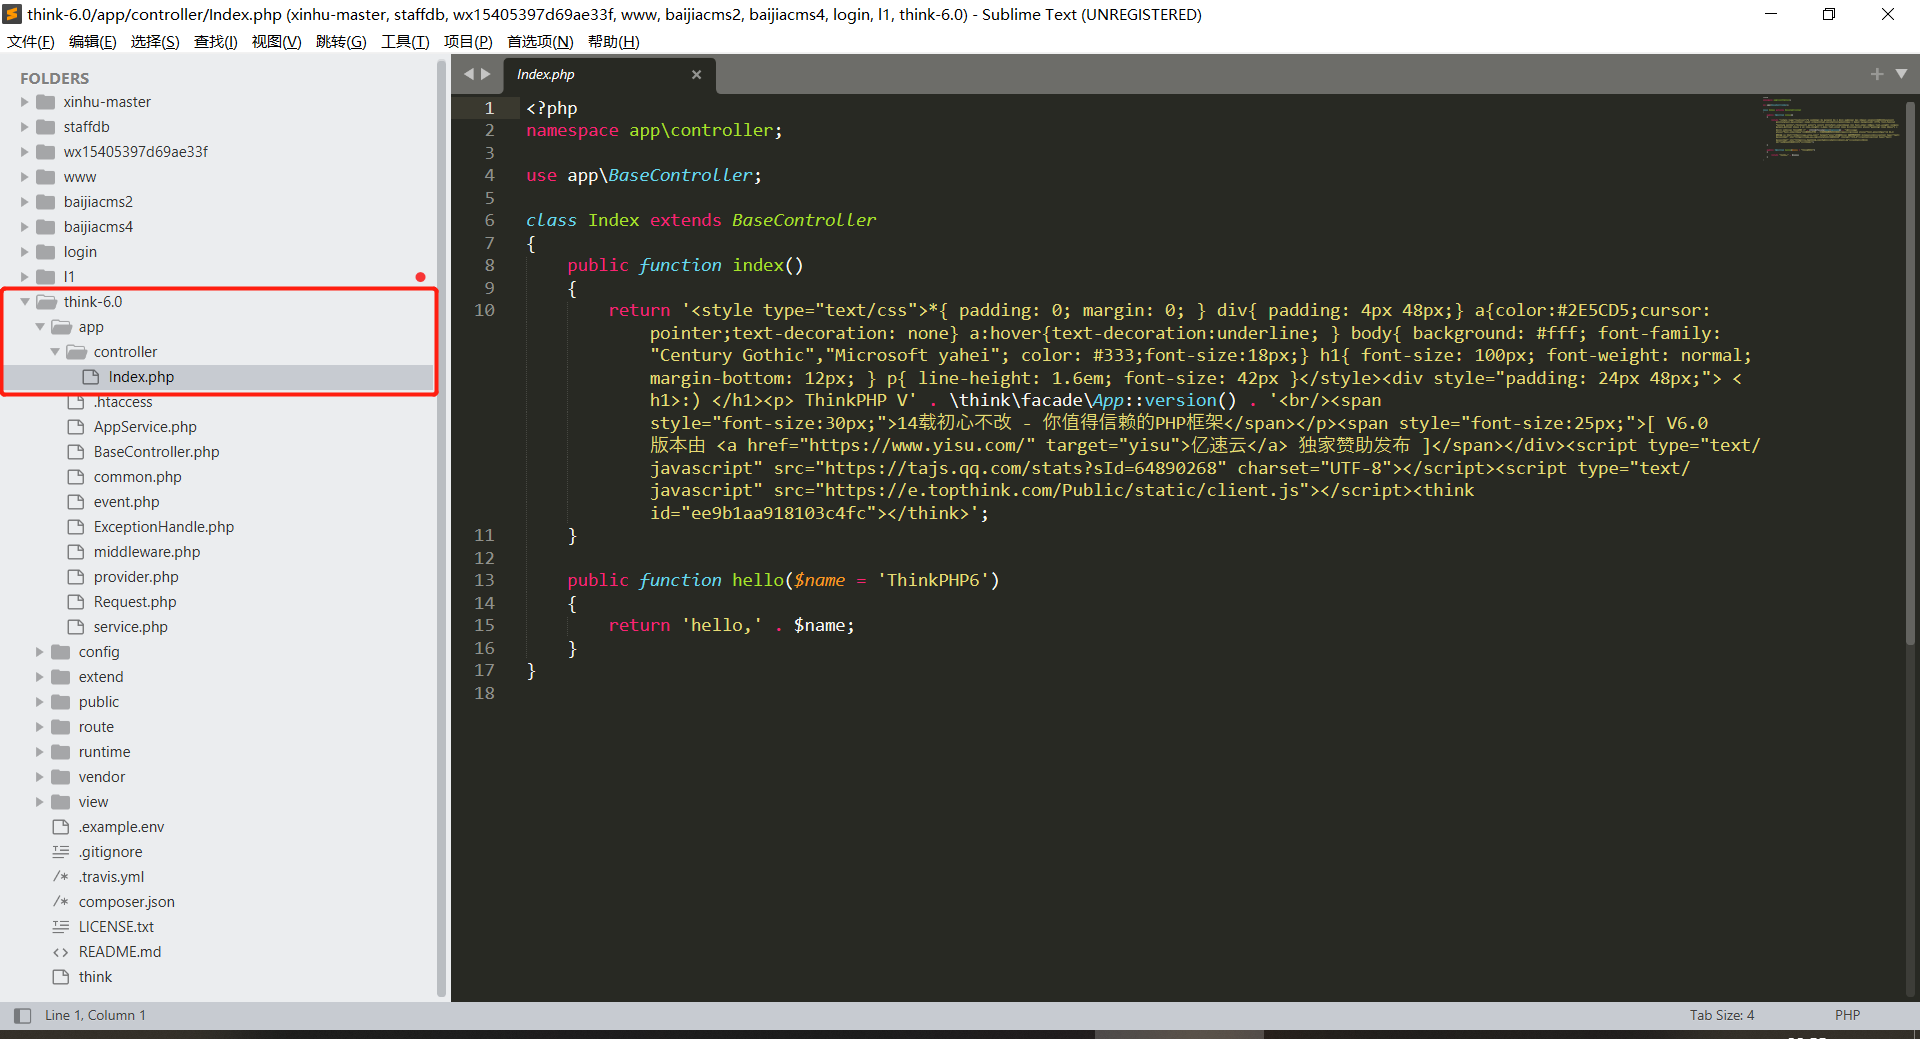Expand the vendor folder arrow
The height and width of the screenshot is (1039, 1920).
pos(40,777)
